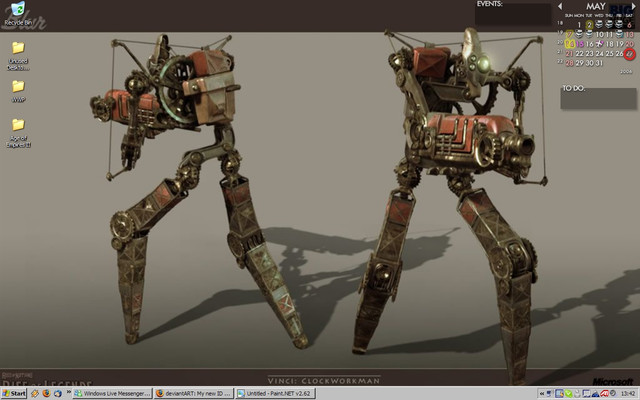Click the screen tray icon beside ATI area
Viewport: 640px width, 400px height.
(x=587, y=393)
